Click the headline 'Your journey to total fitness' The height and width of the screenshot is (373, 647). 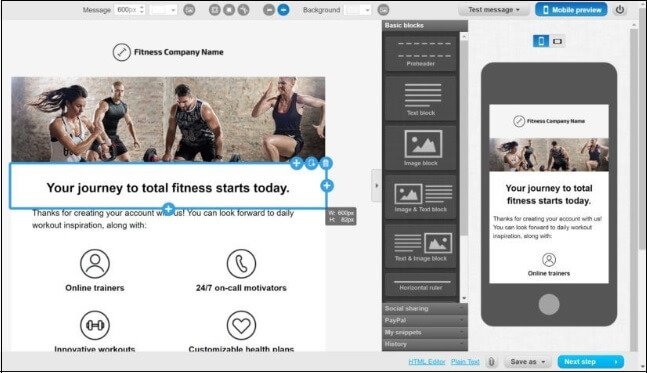168,188
